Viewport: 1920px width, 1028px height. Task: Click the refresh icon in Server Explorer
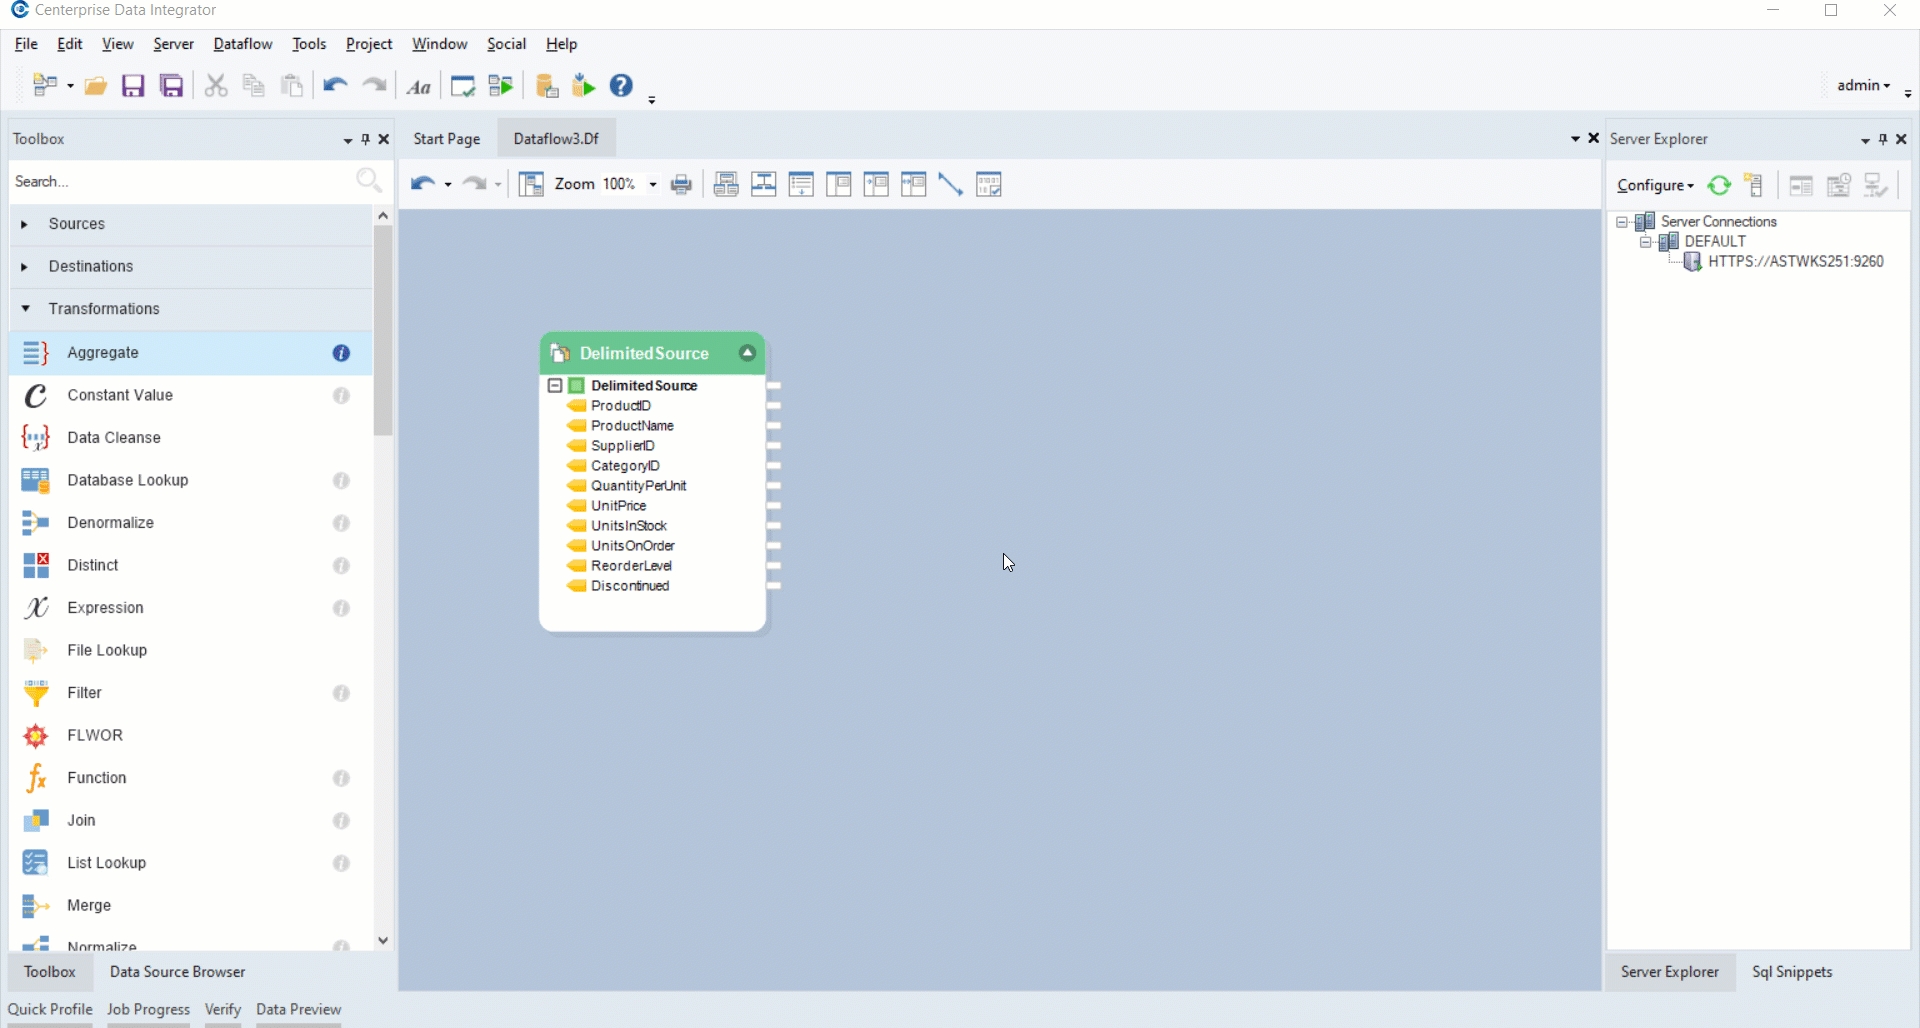tap(1719, 186)
